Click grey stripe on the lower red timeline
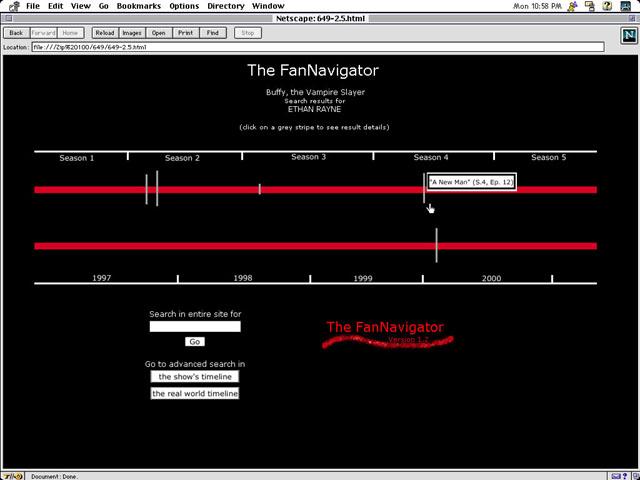 click(x=436, y=245)
